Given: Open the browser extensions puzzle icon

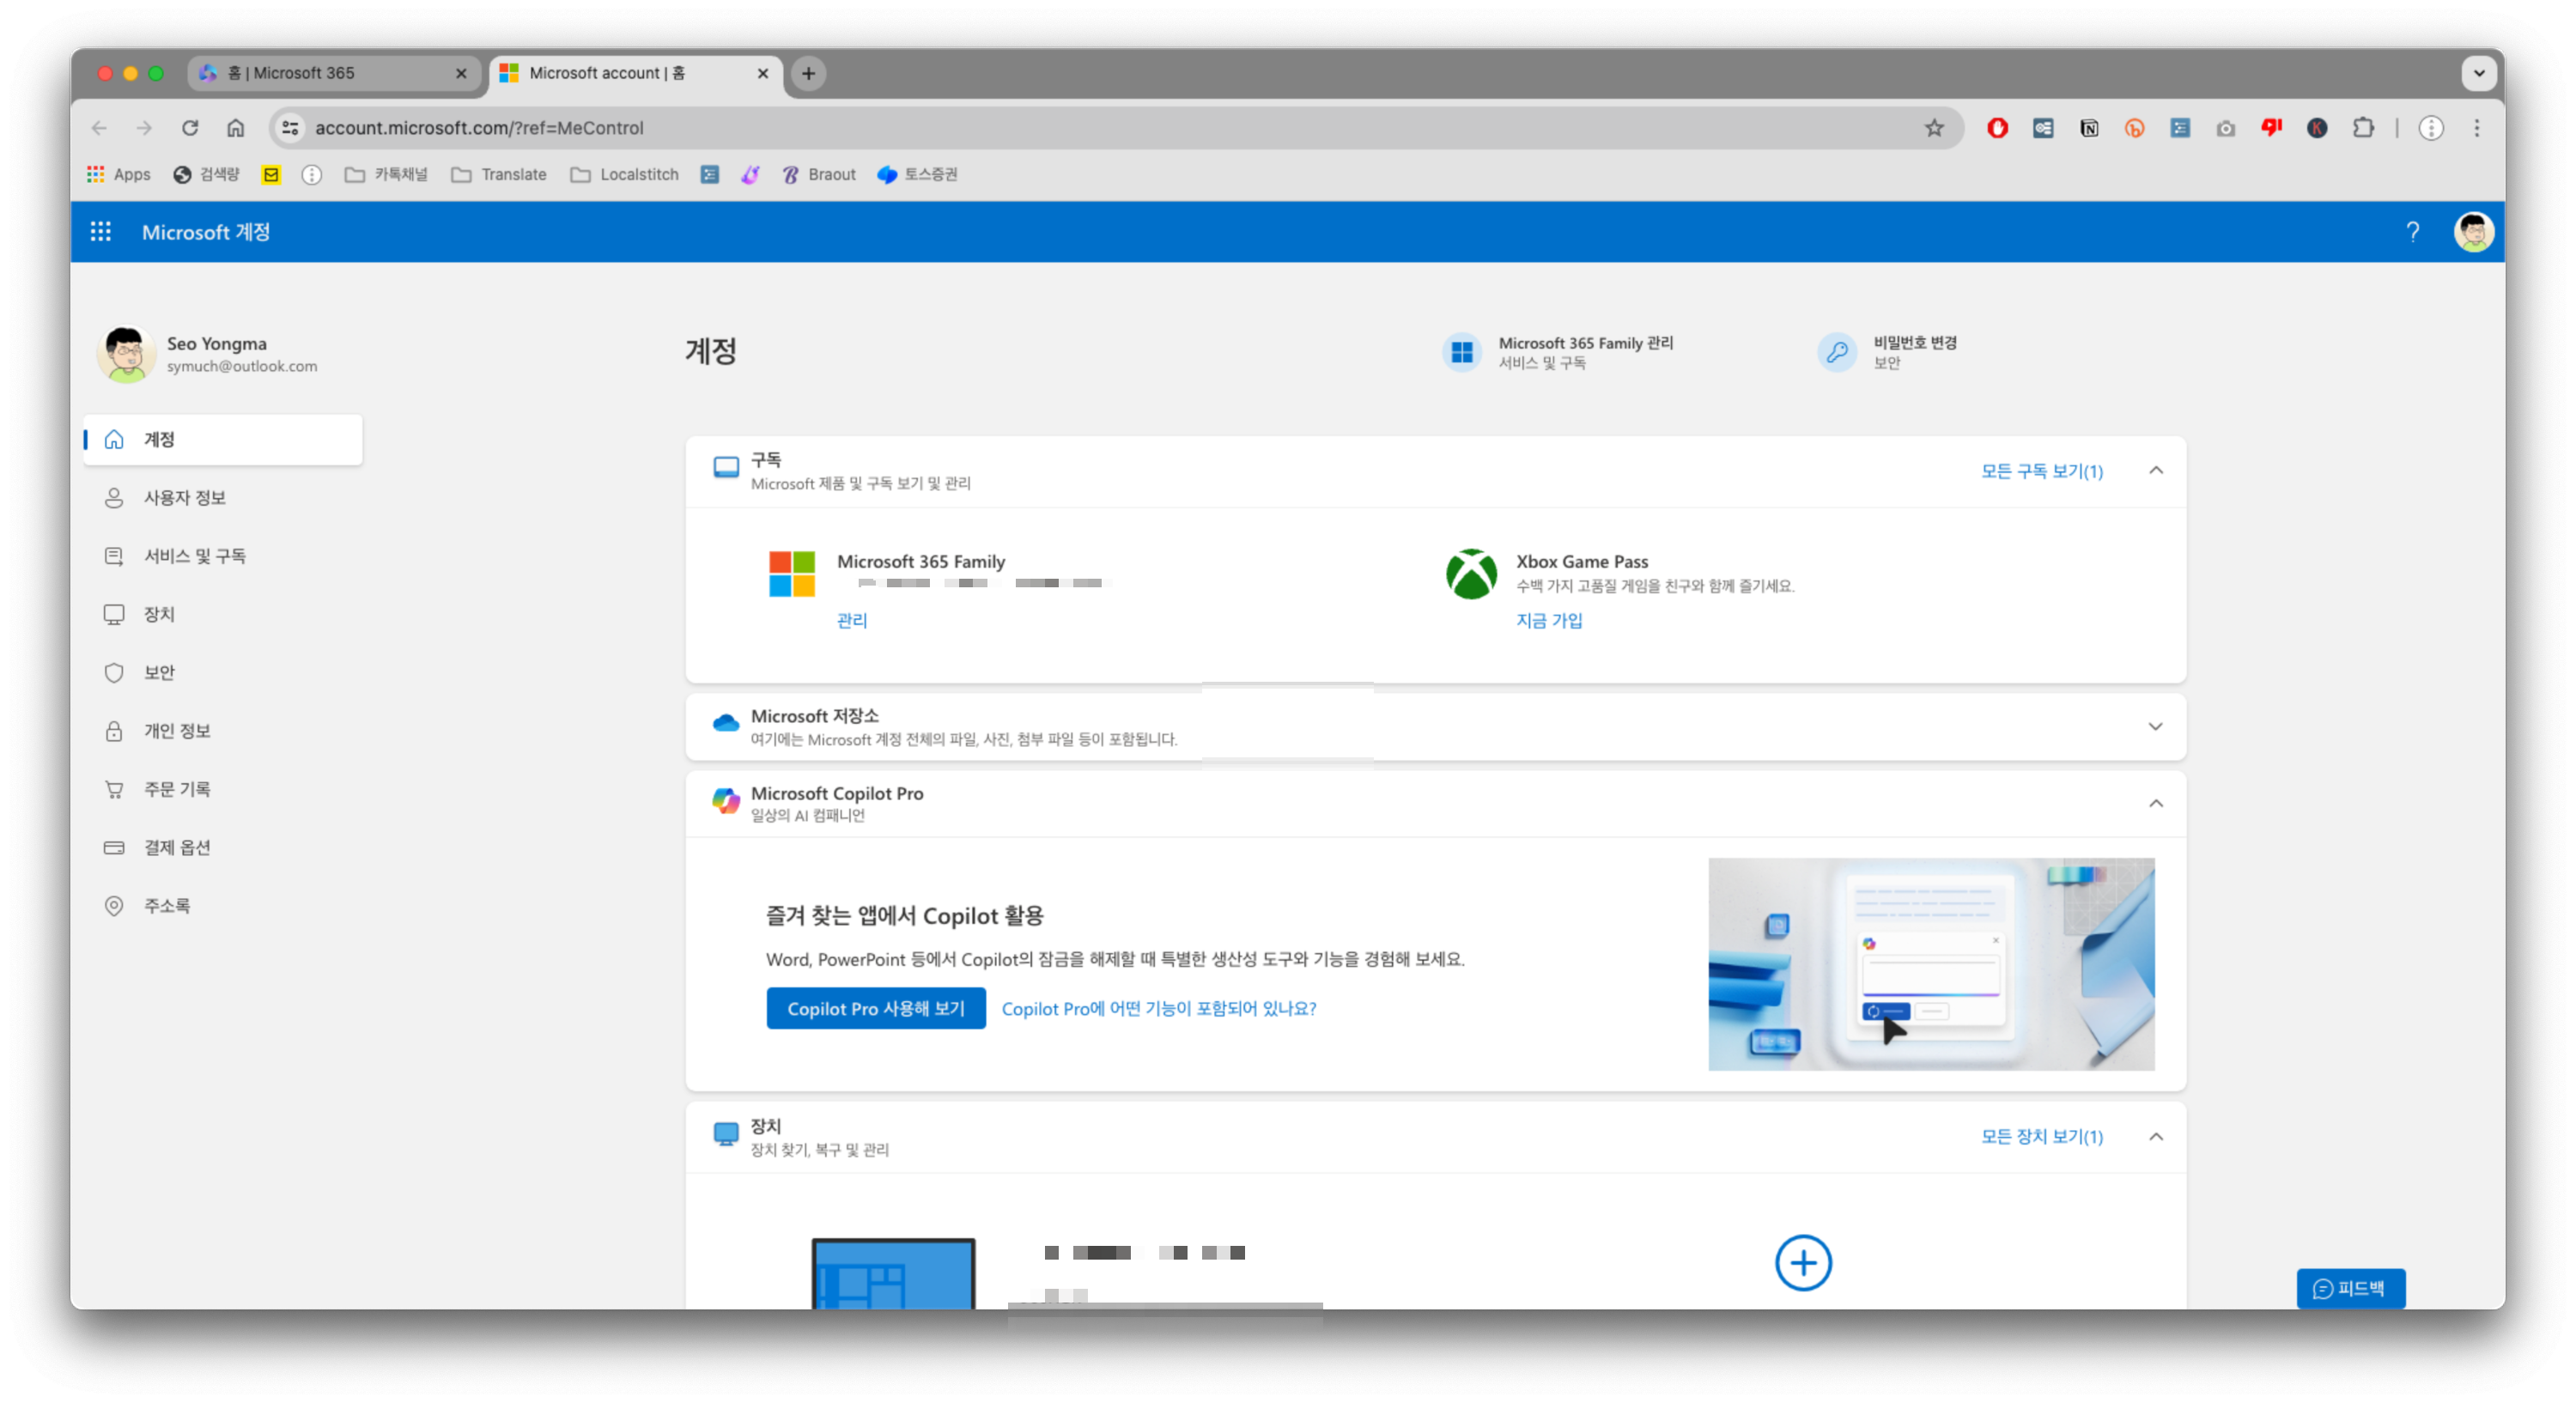Looking at the screenshot, I should (2363, 128).
